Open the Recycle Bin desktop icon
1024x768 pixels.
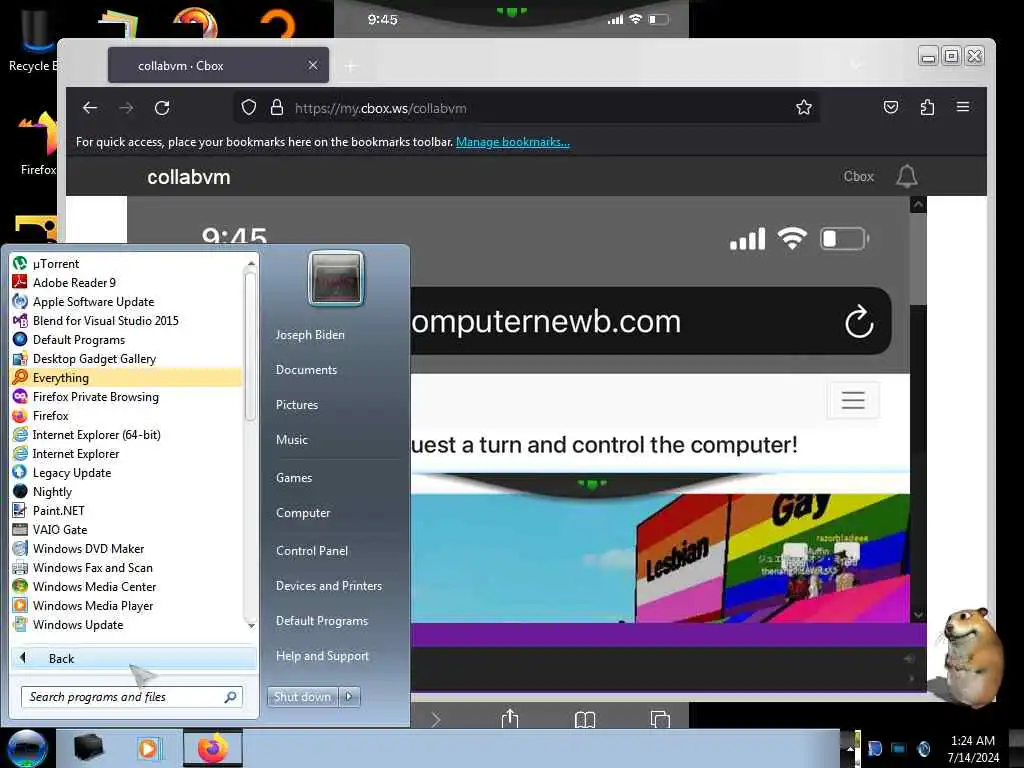pos(34,40)
